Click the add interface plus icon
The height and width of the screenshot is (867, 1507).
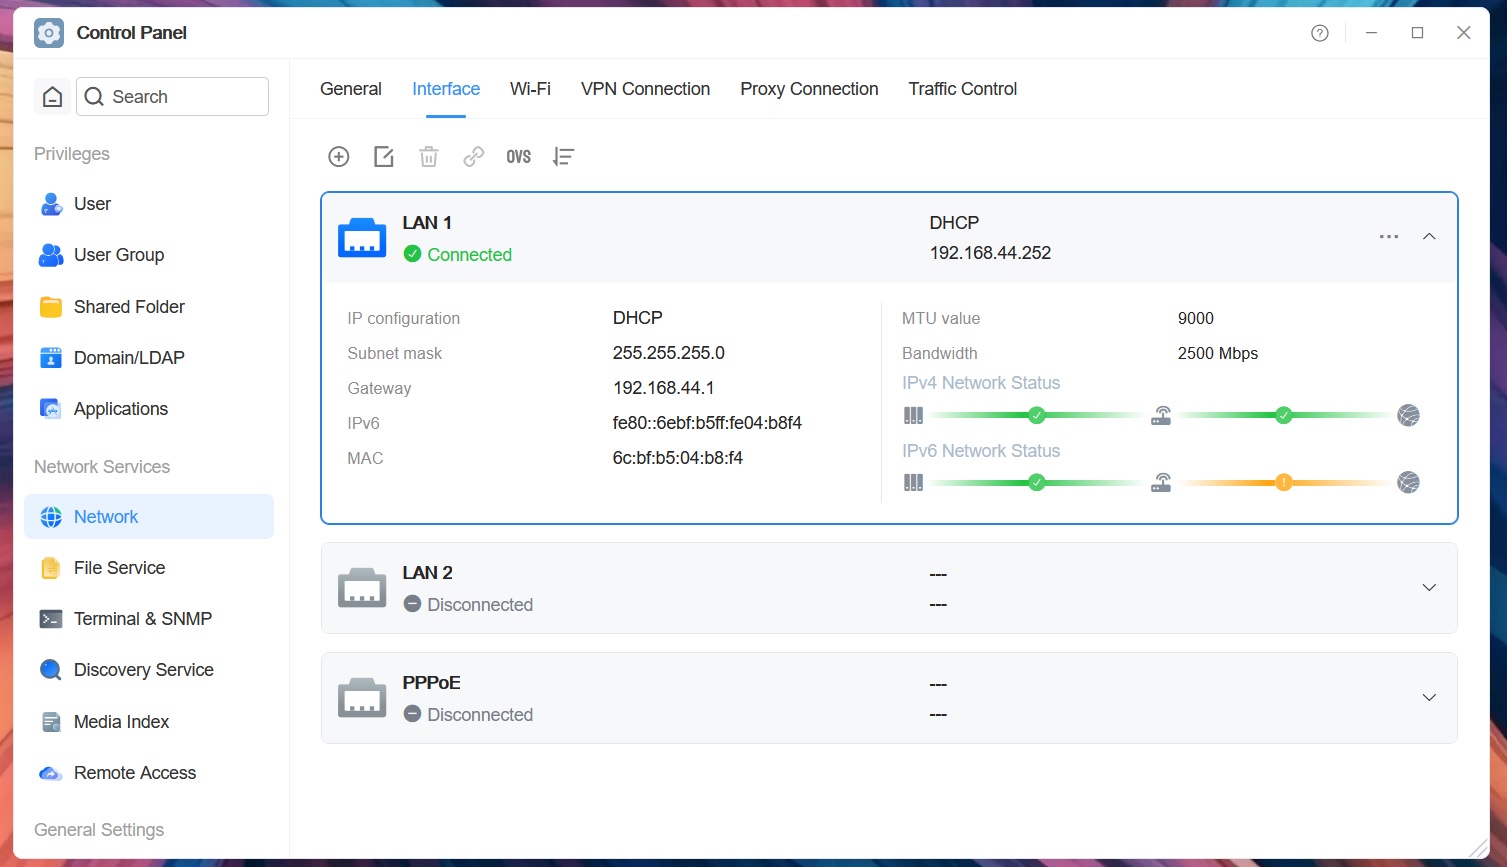pos(339,156)
